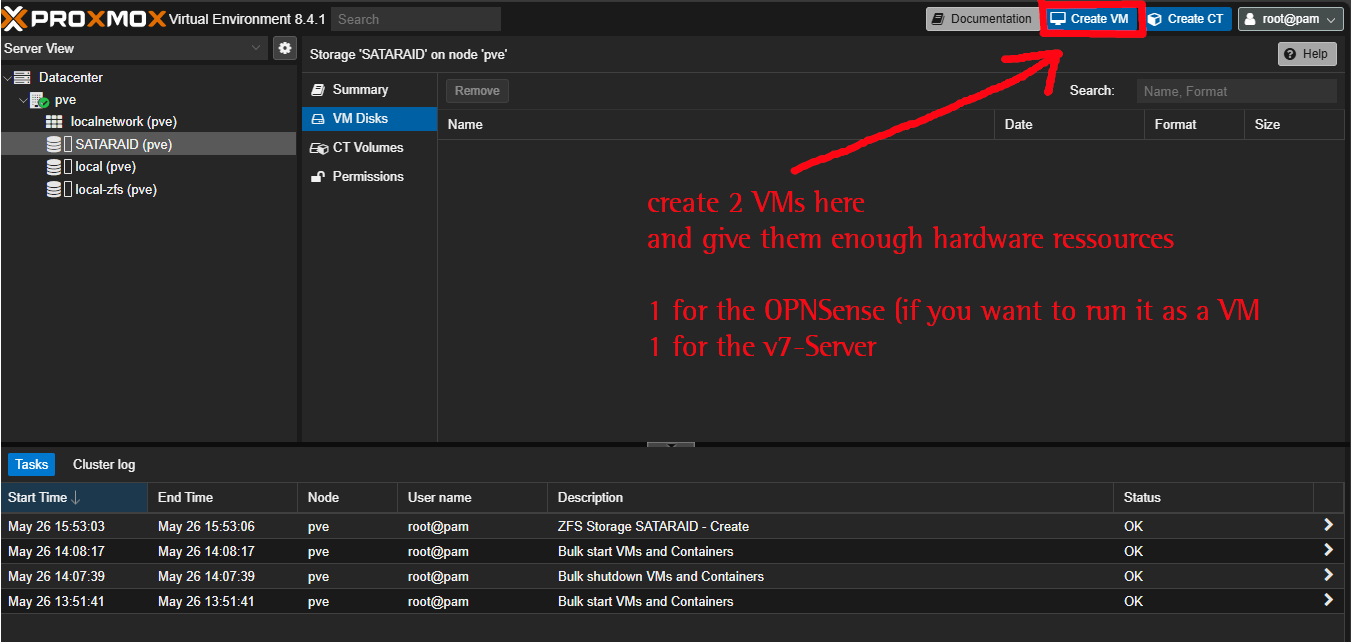Focus the Name, Format search field
Image resolution: width=1351 pixels, height=642 pixels.
coord(1236,91)
